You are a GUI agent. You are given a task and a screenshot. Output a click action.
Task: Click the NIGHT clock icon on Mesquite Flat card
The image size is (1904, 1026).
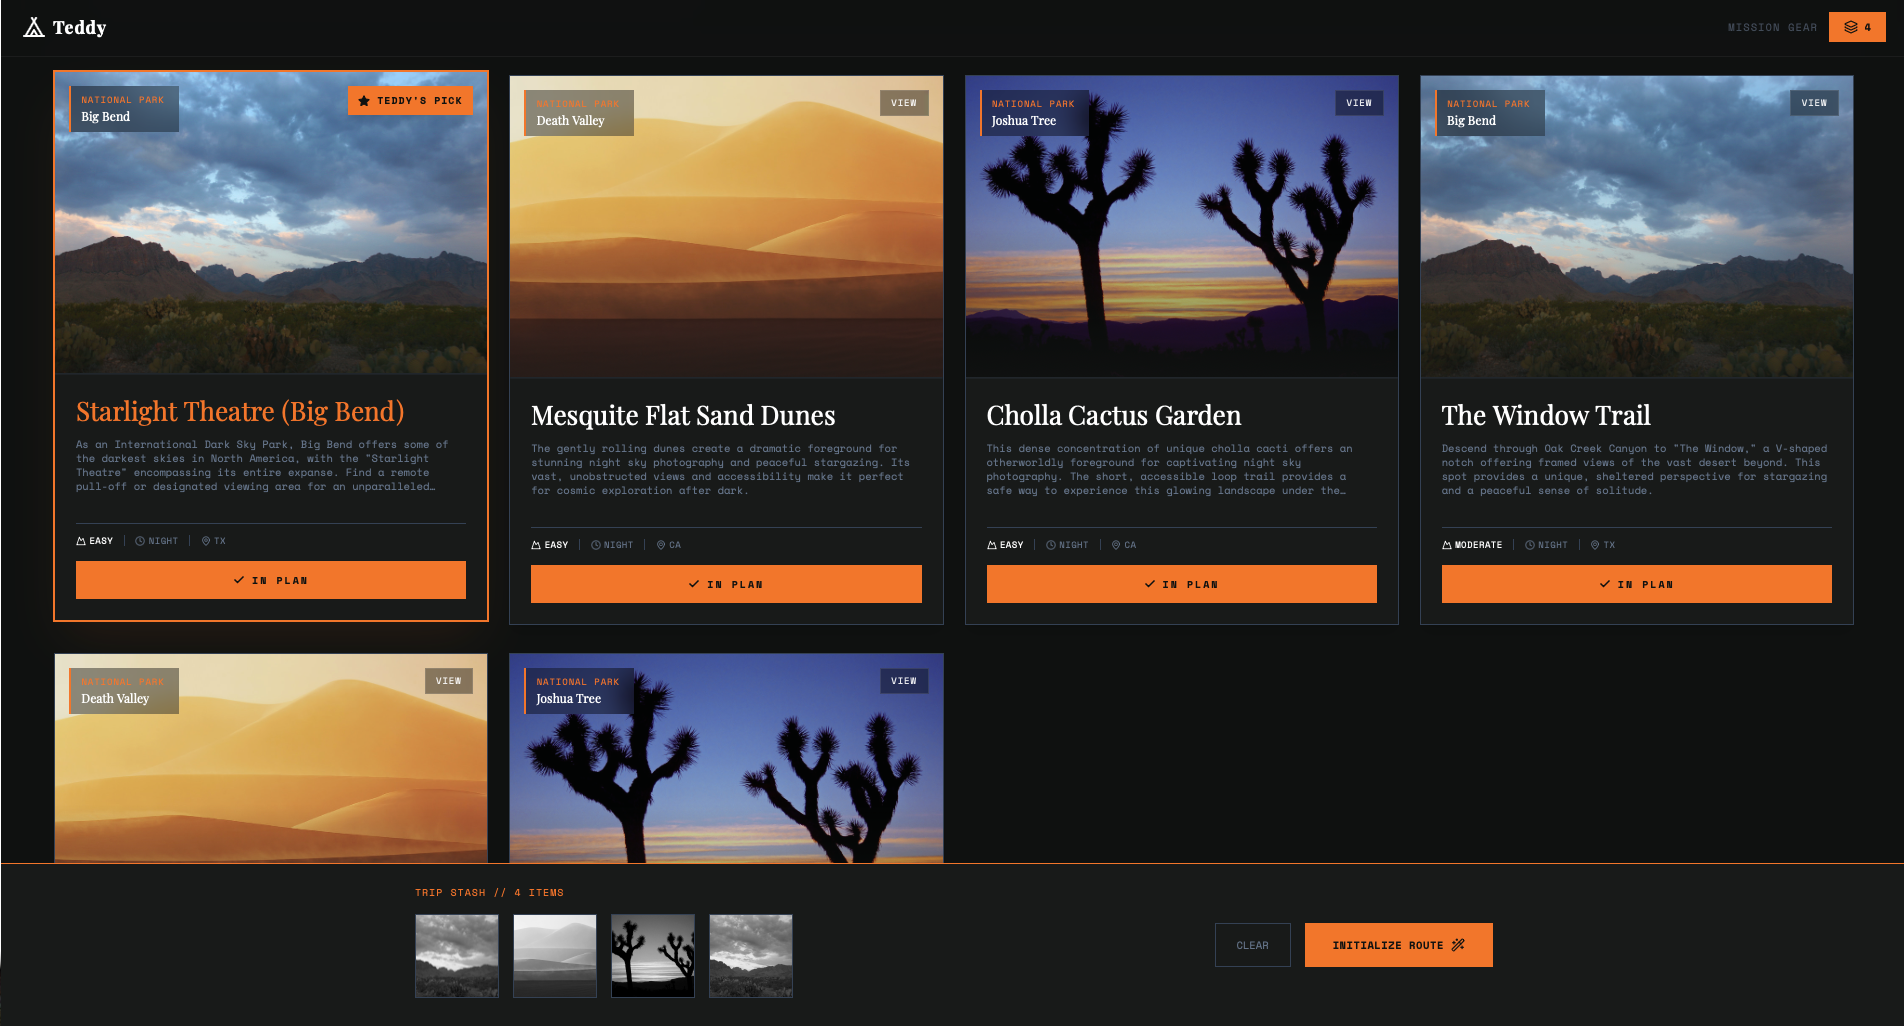tap(594, 544)
